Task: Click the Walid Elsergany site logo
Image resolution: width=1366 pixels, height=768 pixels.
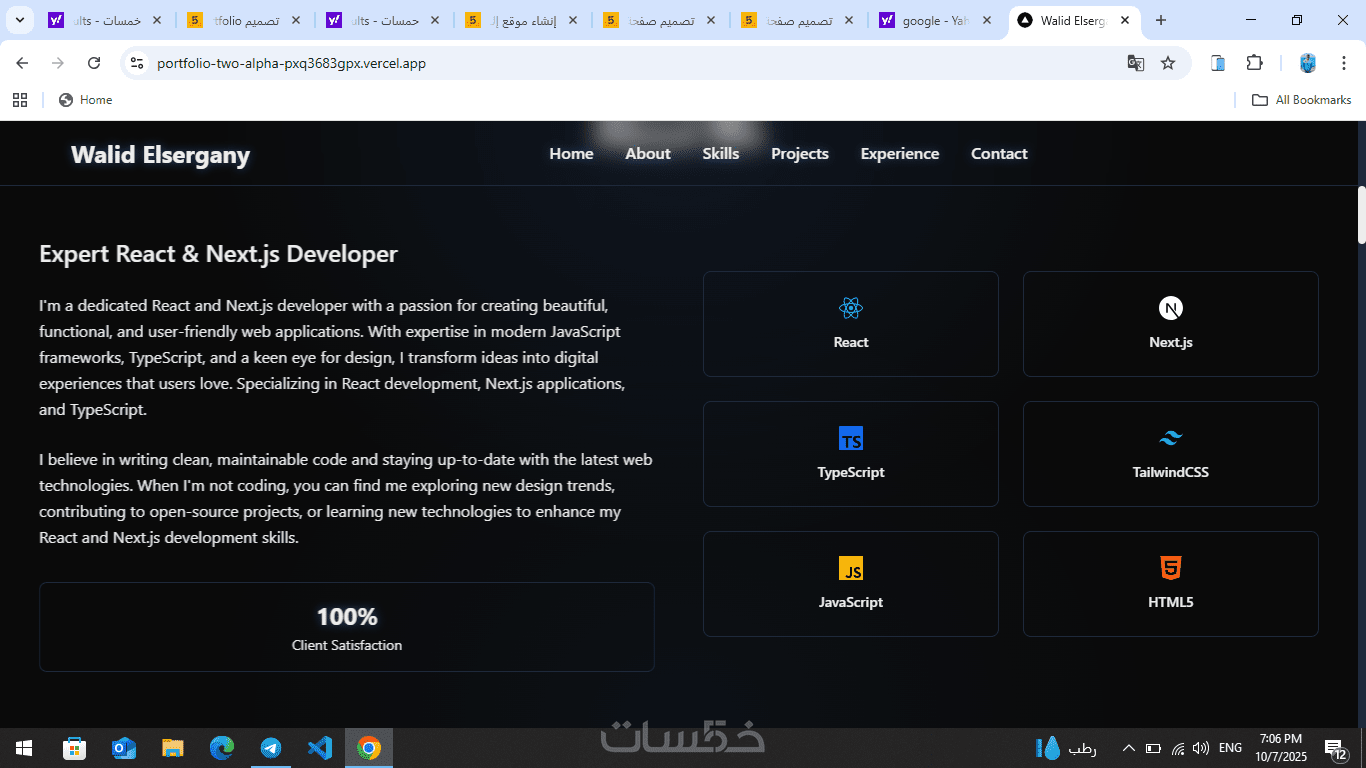Action: pos(160,155)
